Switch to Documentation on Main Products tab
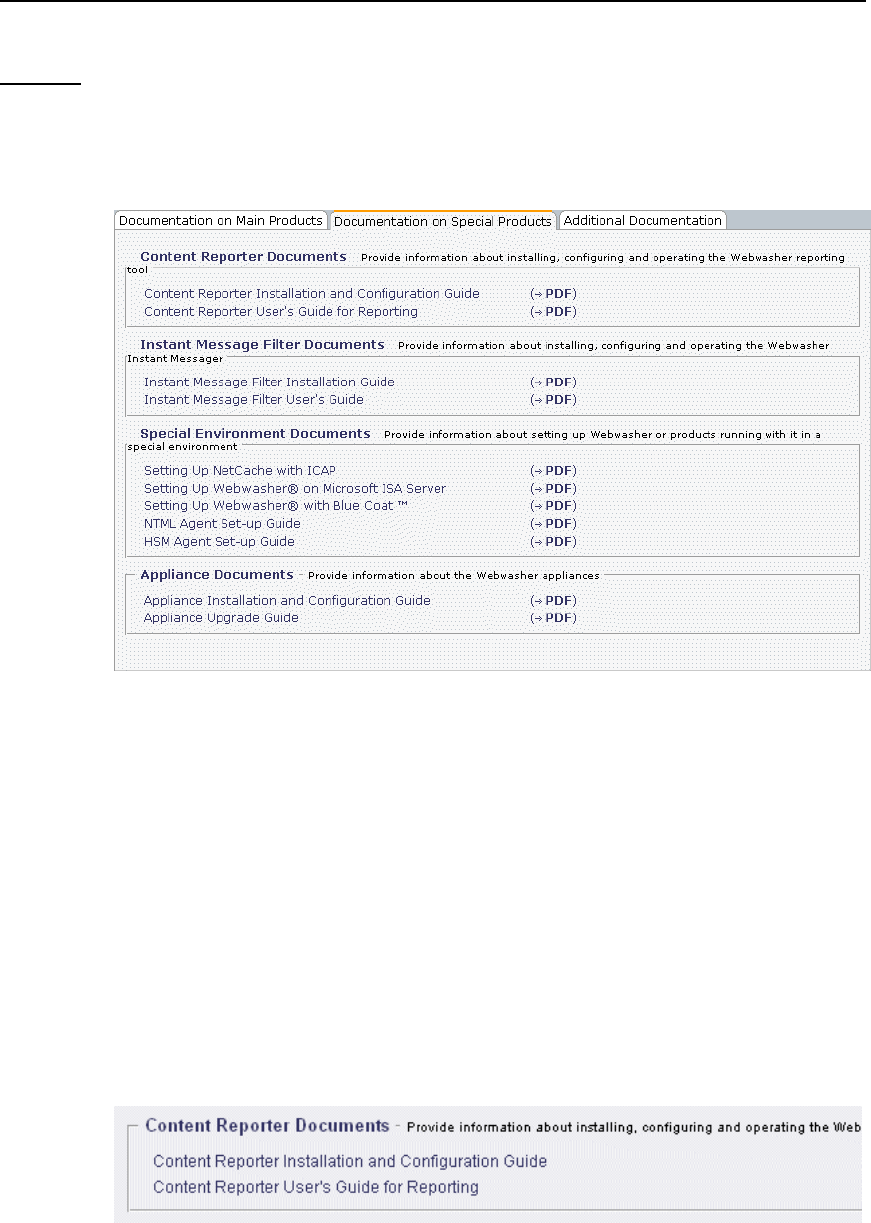Image resolution: width=871 pixels, height=1223 pixels. tap(221, 220)
